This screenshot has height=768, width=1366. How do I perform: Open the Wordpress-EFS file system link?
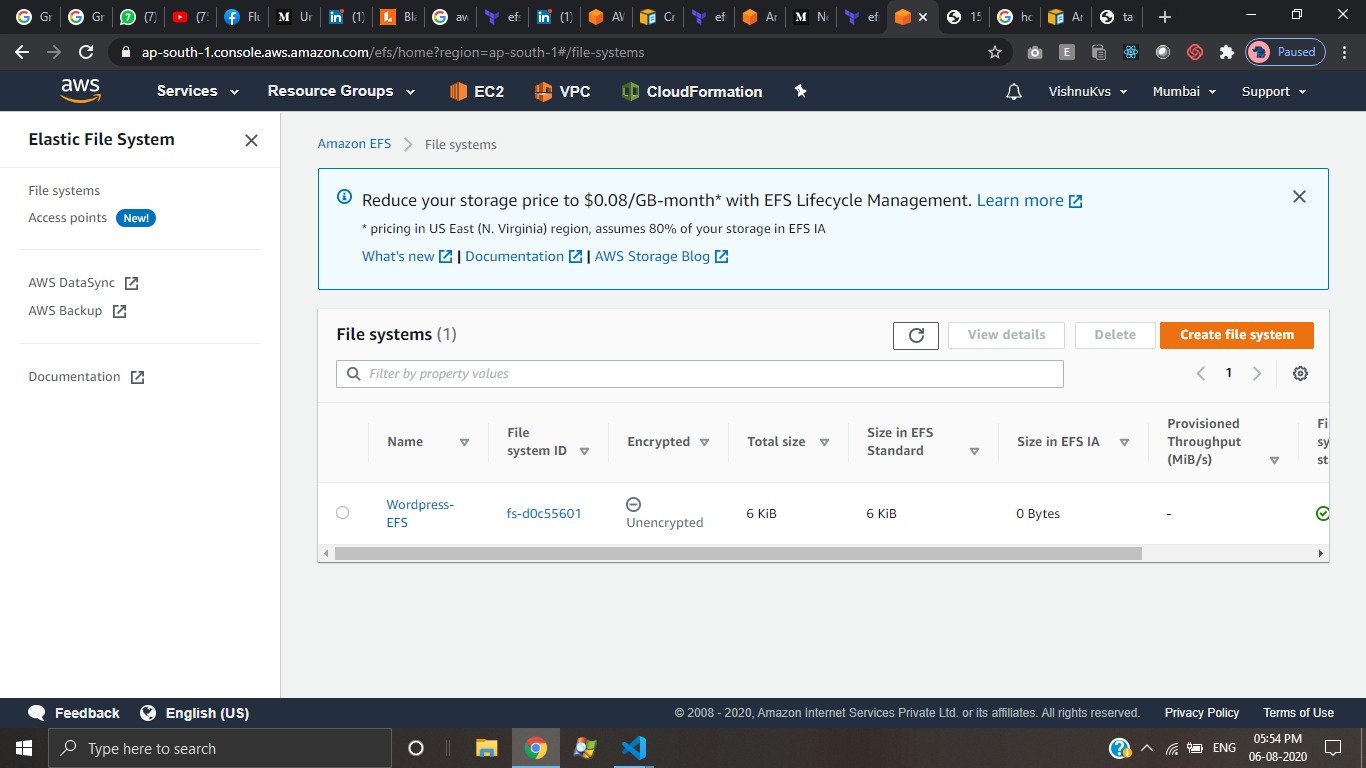click(x=420, y=513)
